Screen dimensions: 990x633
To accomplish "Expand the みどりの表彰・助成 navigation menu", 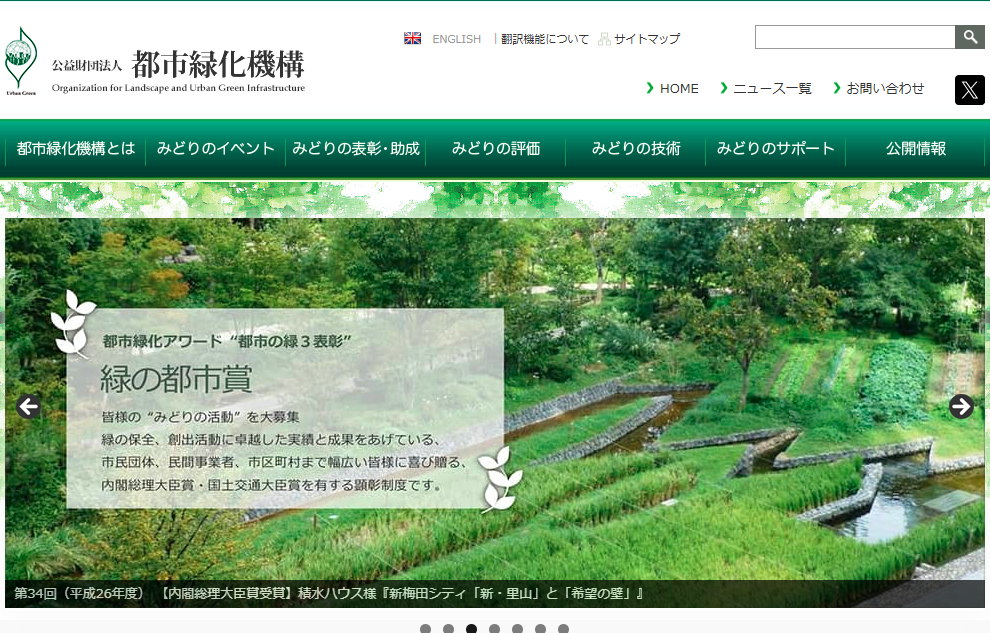I will pyautogui.click(x=355, y=148).
